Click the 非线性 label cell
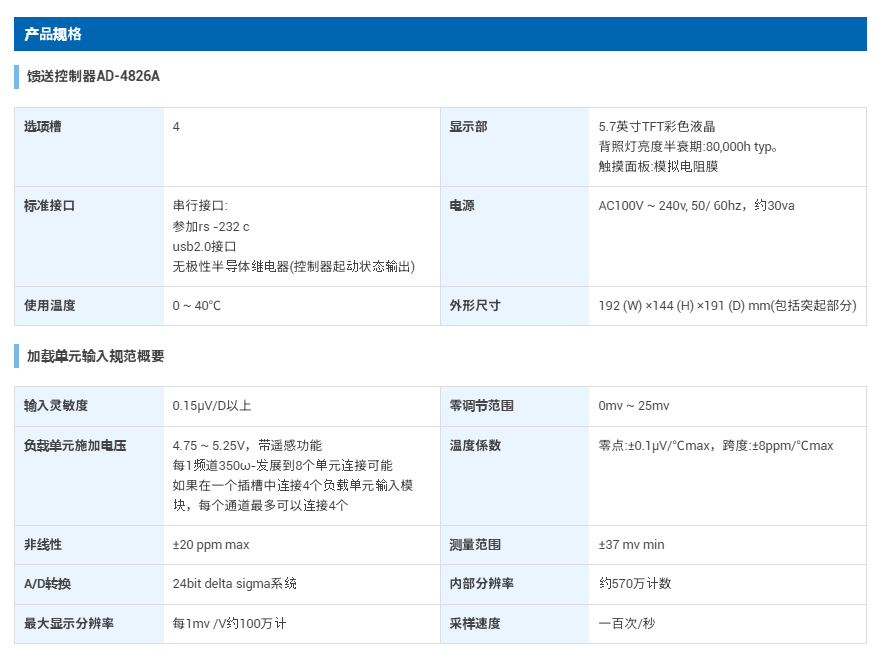The width and height of the screenshot is (884, 660). click(x=89, y=546)
